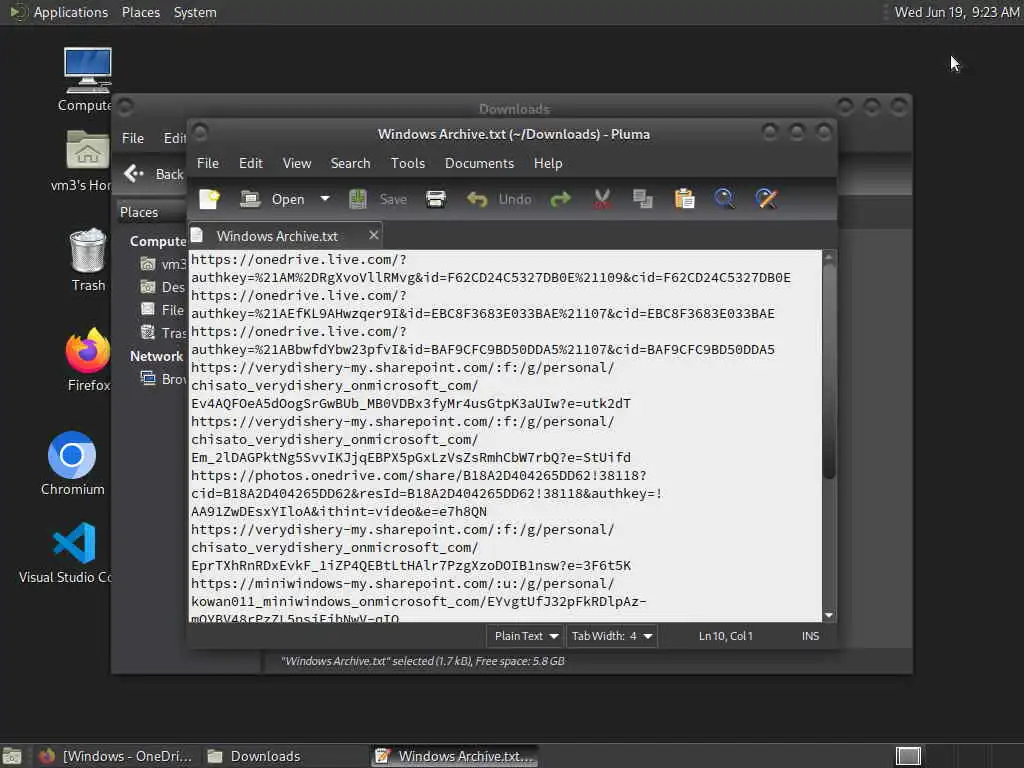This screenshot has height=768, width=1024.
Task: Open the Trash desktop icon
Action: click(88, 259)
